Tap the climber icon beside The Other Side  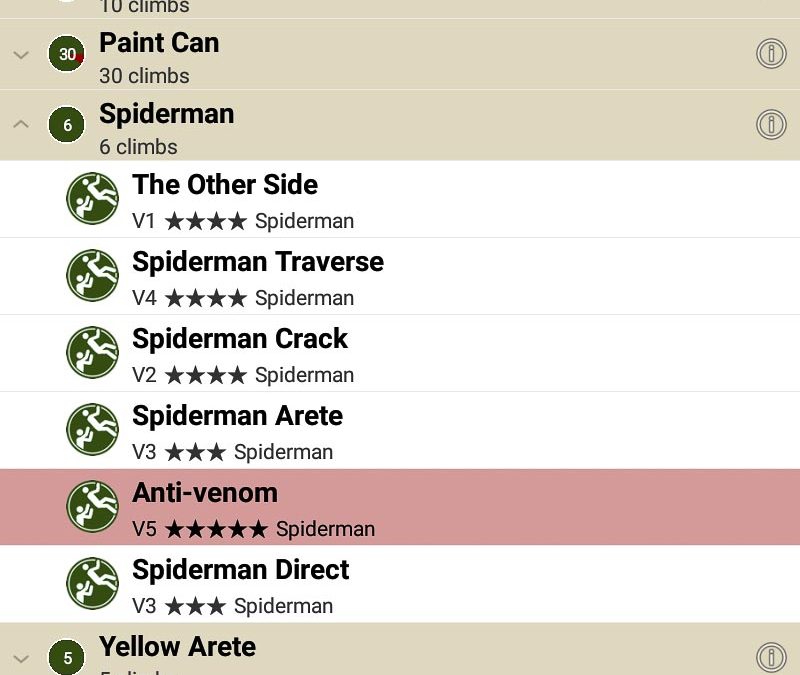[93, 198]
